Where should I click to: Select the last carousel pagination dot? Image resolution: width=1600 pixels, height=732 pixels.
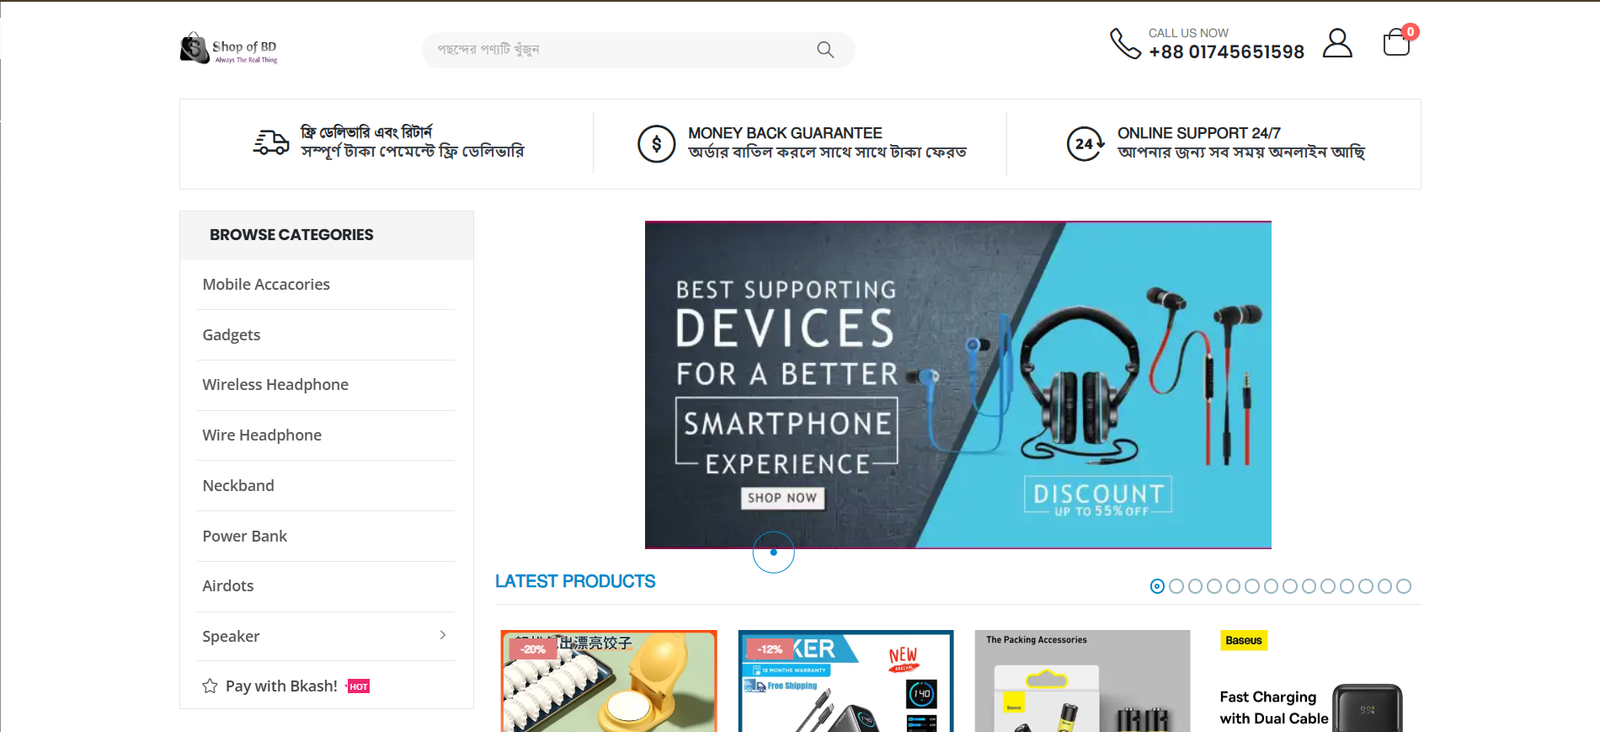1404,587
